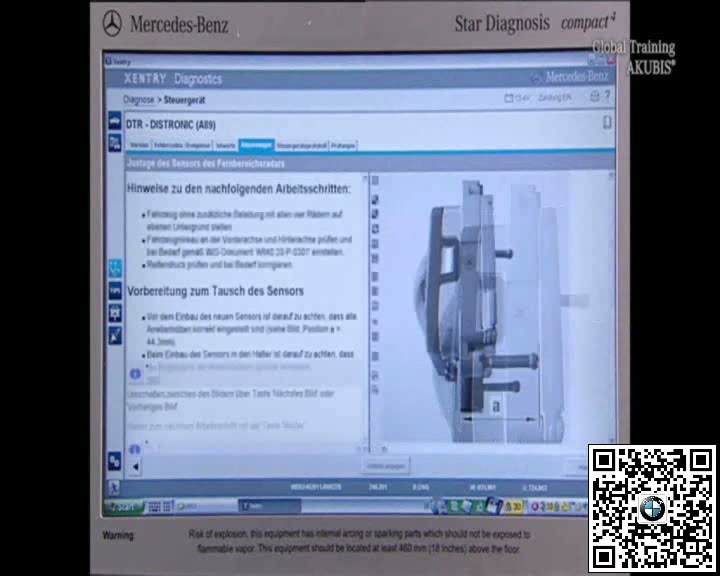Click the first quick-launch icon next to Start

tap(154, 507)
